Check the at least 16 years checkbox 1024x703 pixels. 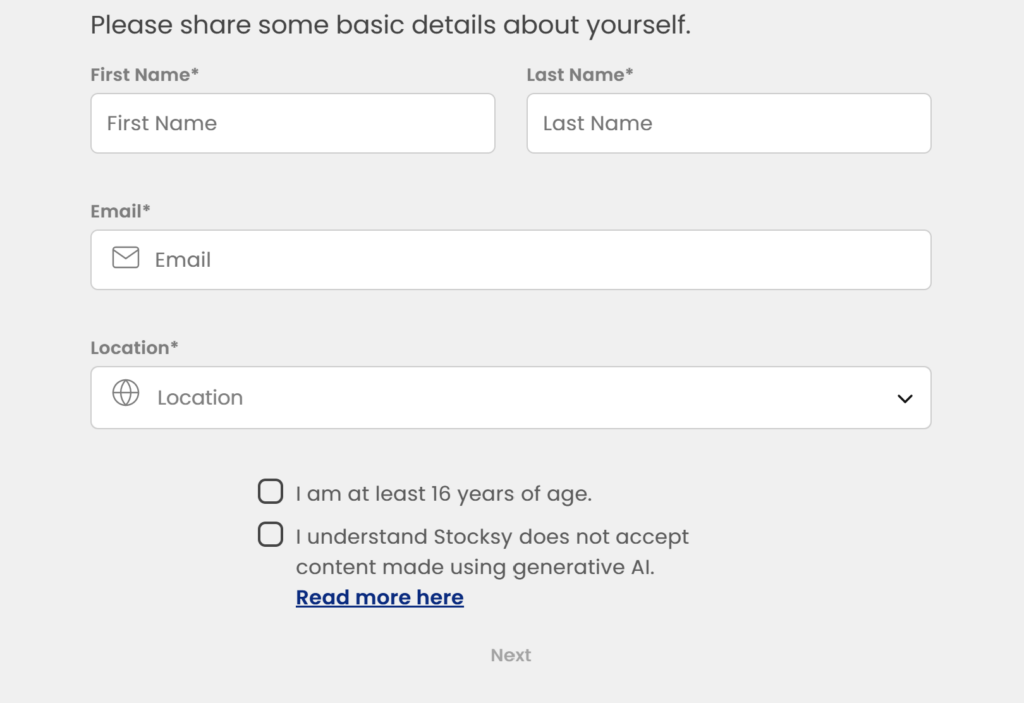pyautogui.click(x=270, y=491)
